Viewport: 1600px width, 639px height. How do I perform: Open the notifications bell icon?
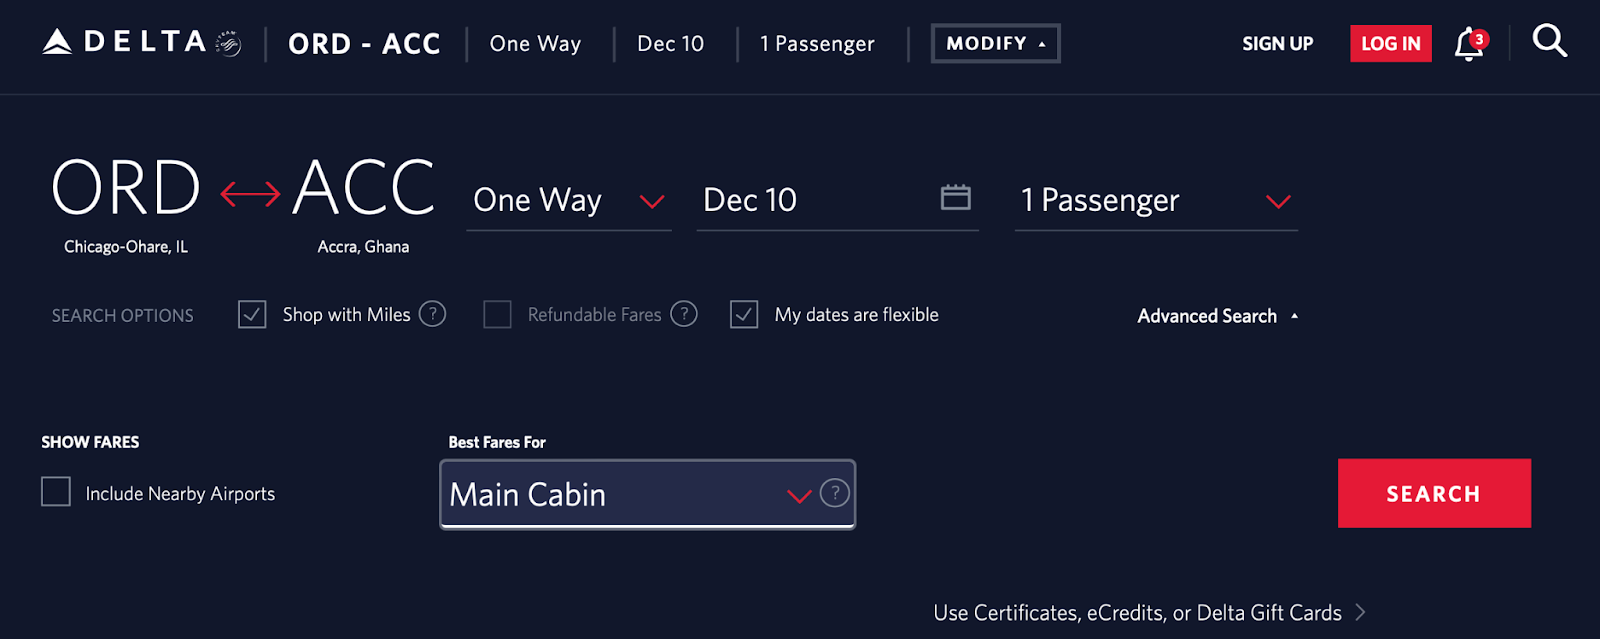1468,44
